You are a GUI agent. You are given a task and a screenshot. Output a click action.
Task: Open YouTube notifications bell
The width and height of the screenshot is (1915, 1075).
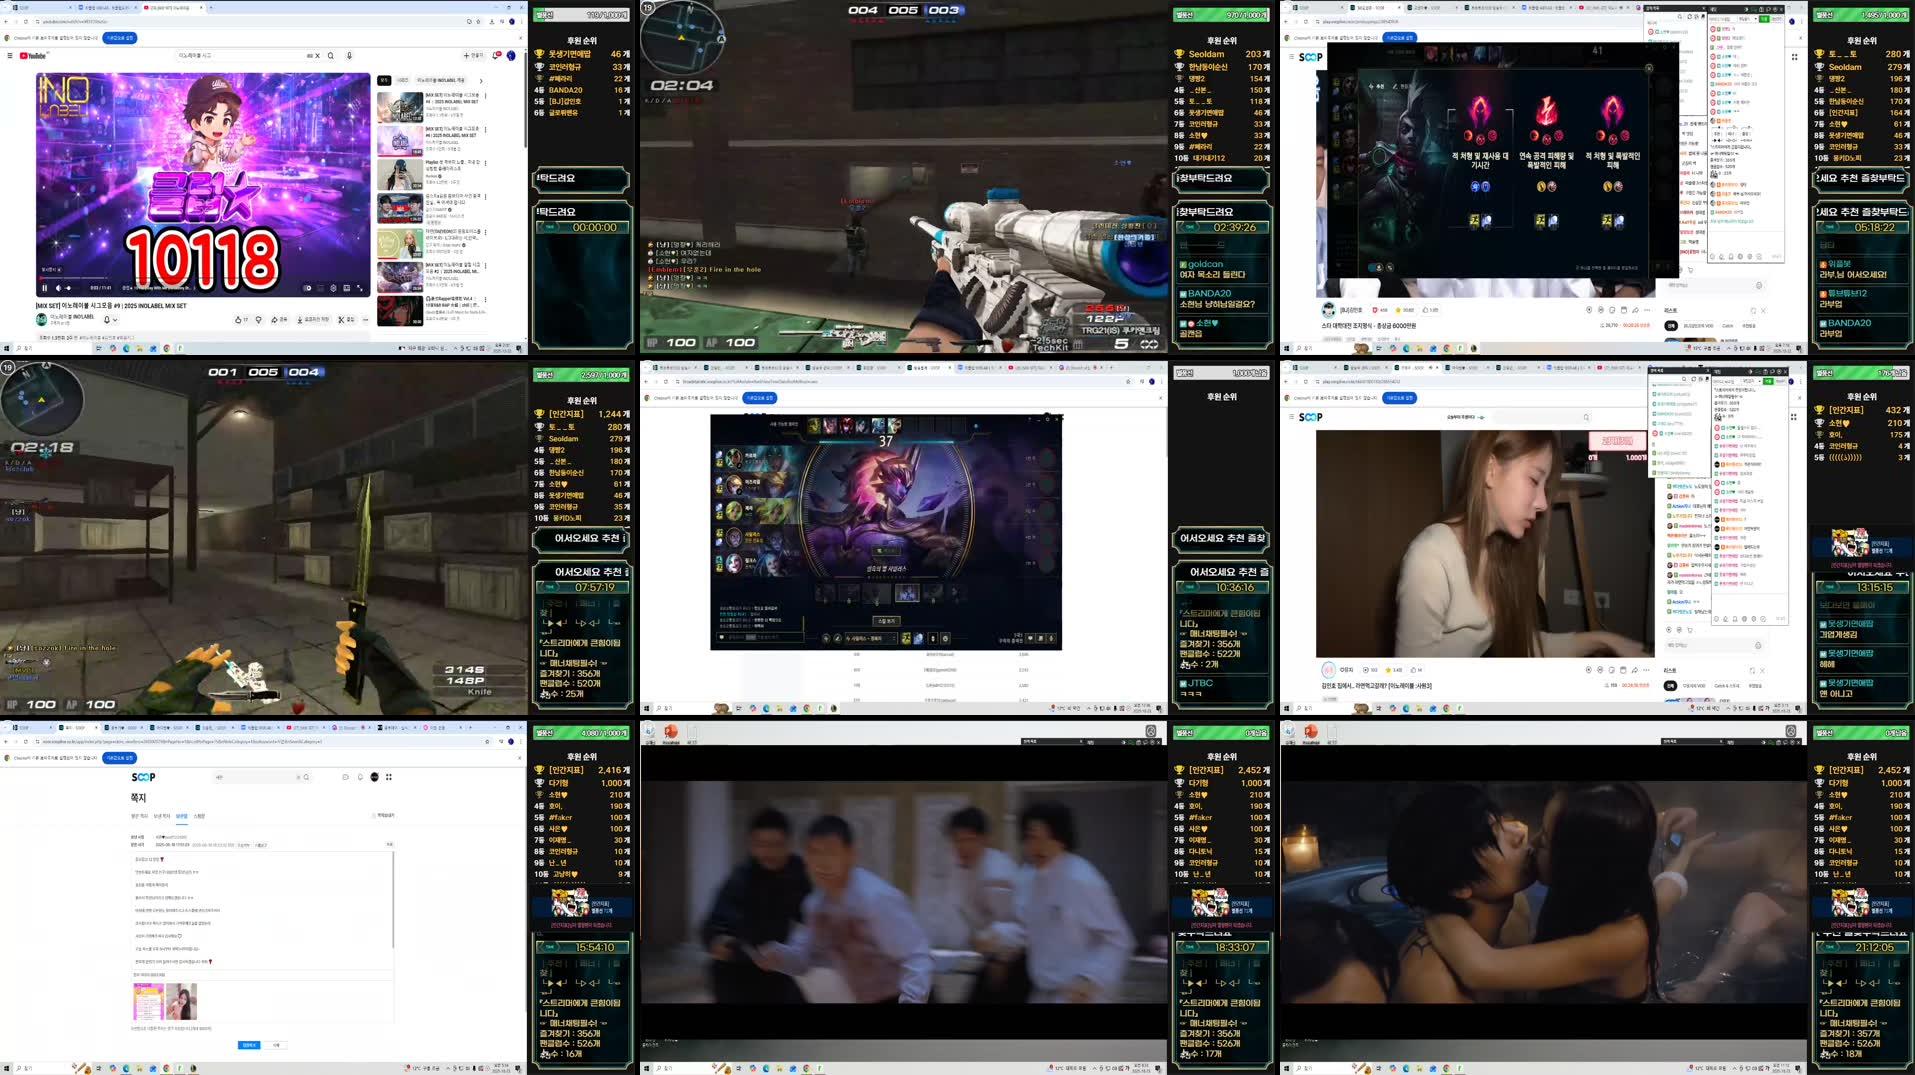point(496,56)
